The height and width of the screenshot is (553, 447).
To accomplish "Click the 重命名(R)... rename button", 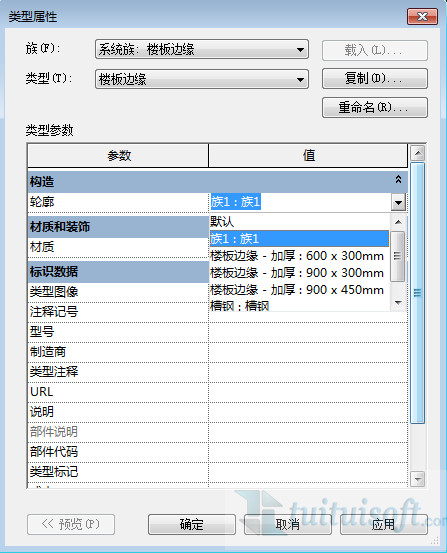I will point(375,107).
